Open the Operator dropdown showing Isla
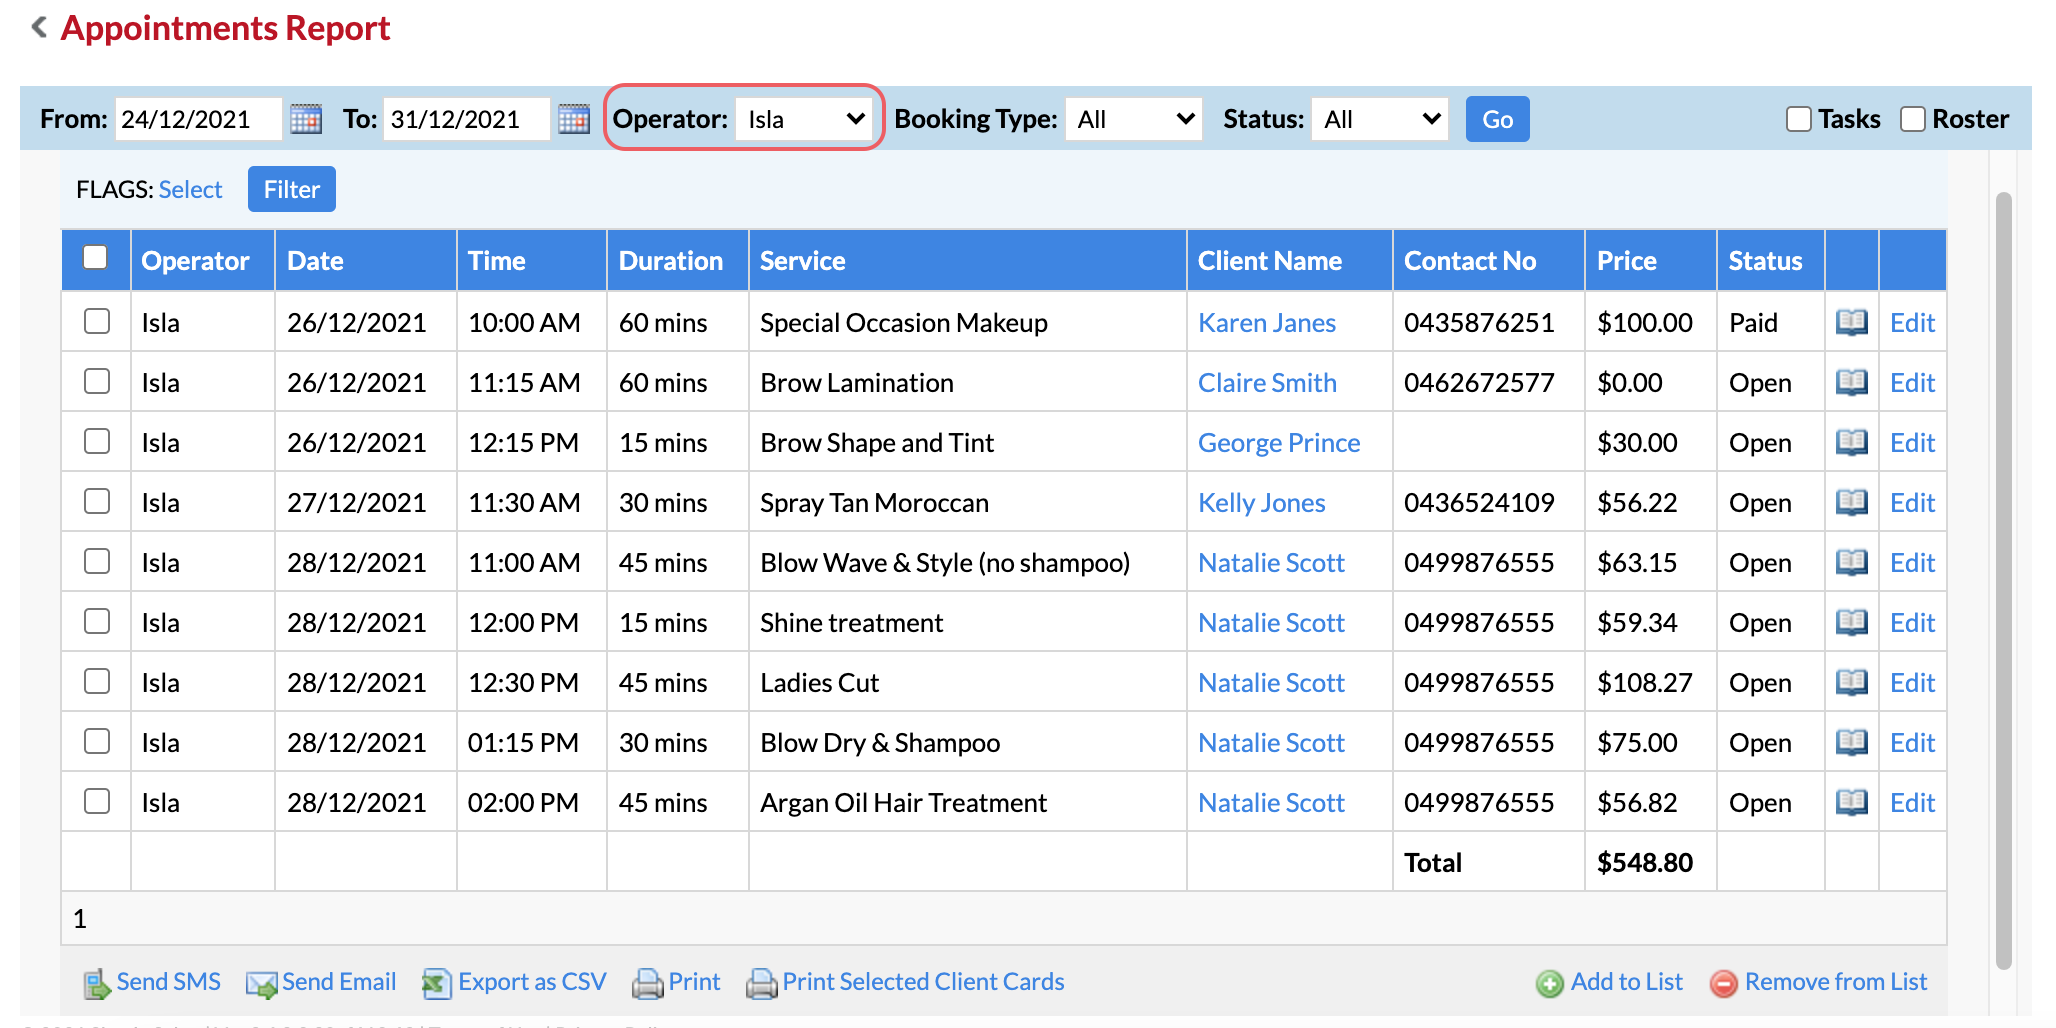 [x=805, y=119]
